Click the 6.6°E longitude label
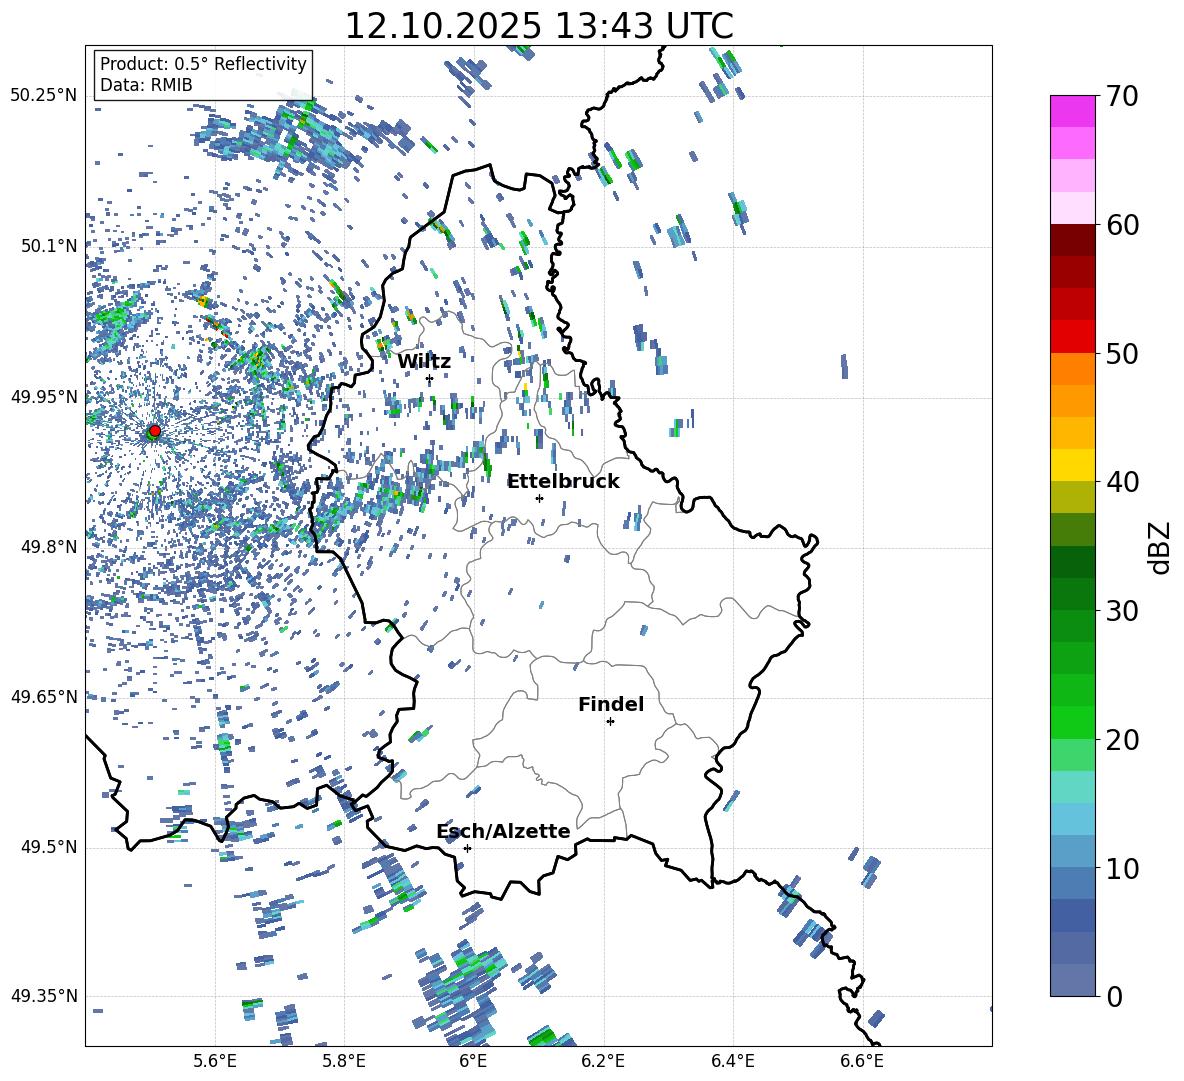This screenshot has height=1081, width=1184. (862, 1061)
